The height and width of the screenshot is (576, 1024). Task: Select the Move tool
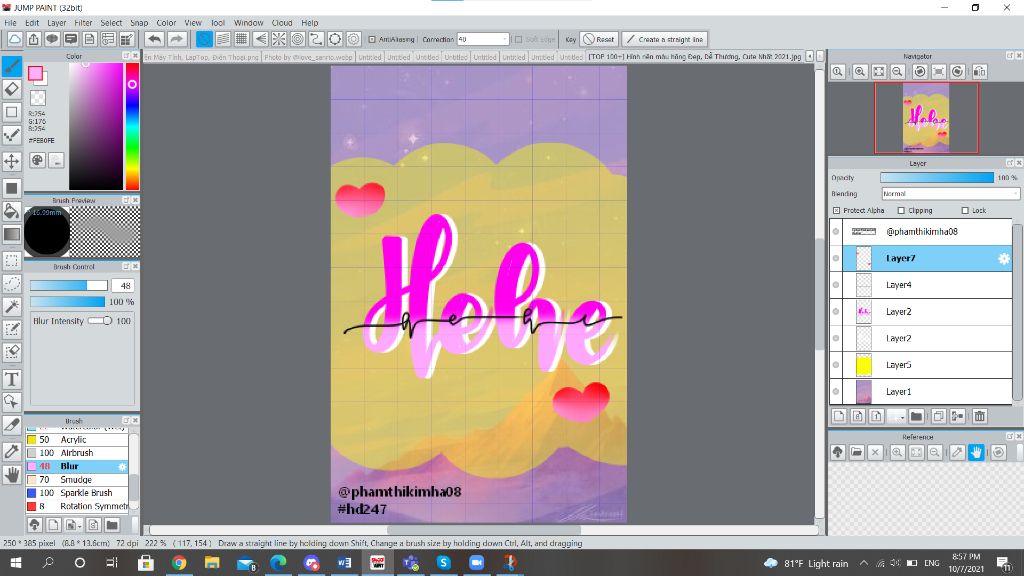12,161
